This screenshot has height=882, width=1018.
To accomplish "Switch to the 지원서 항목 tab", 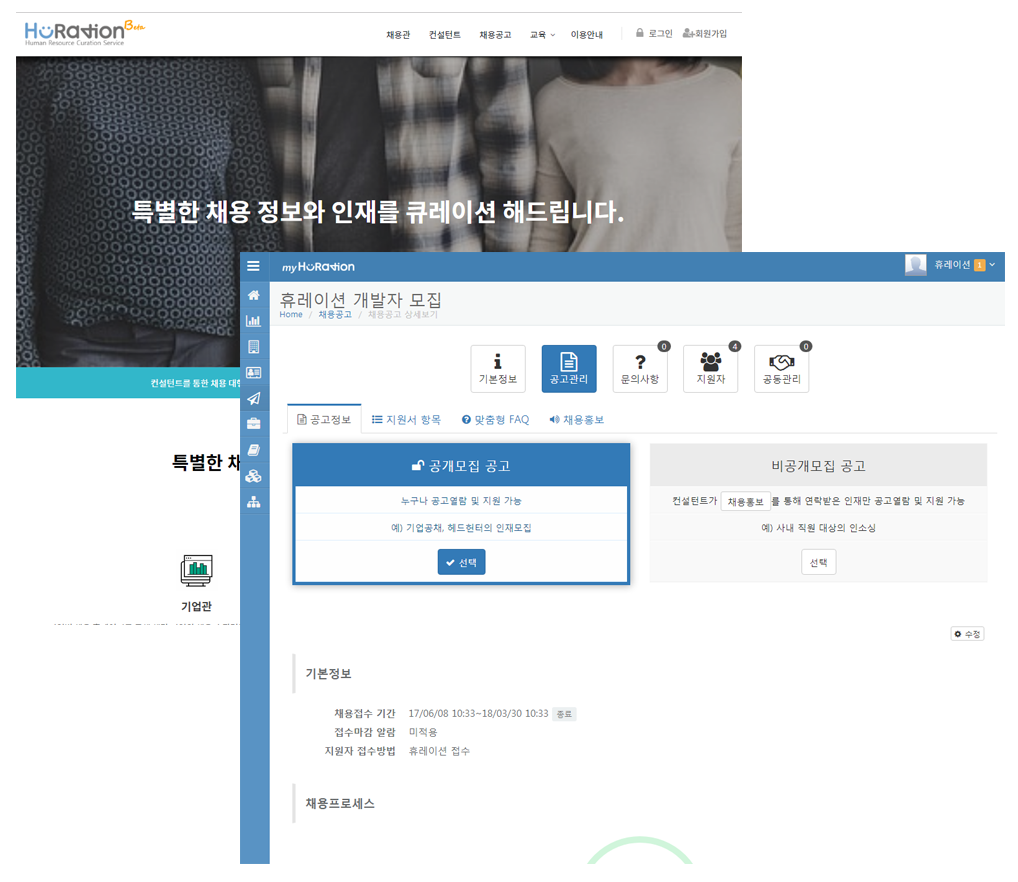I will pos(406,420).
